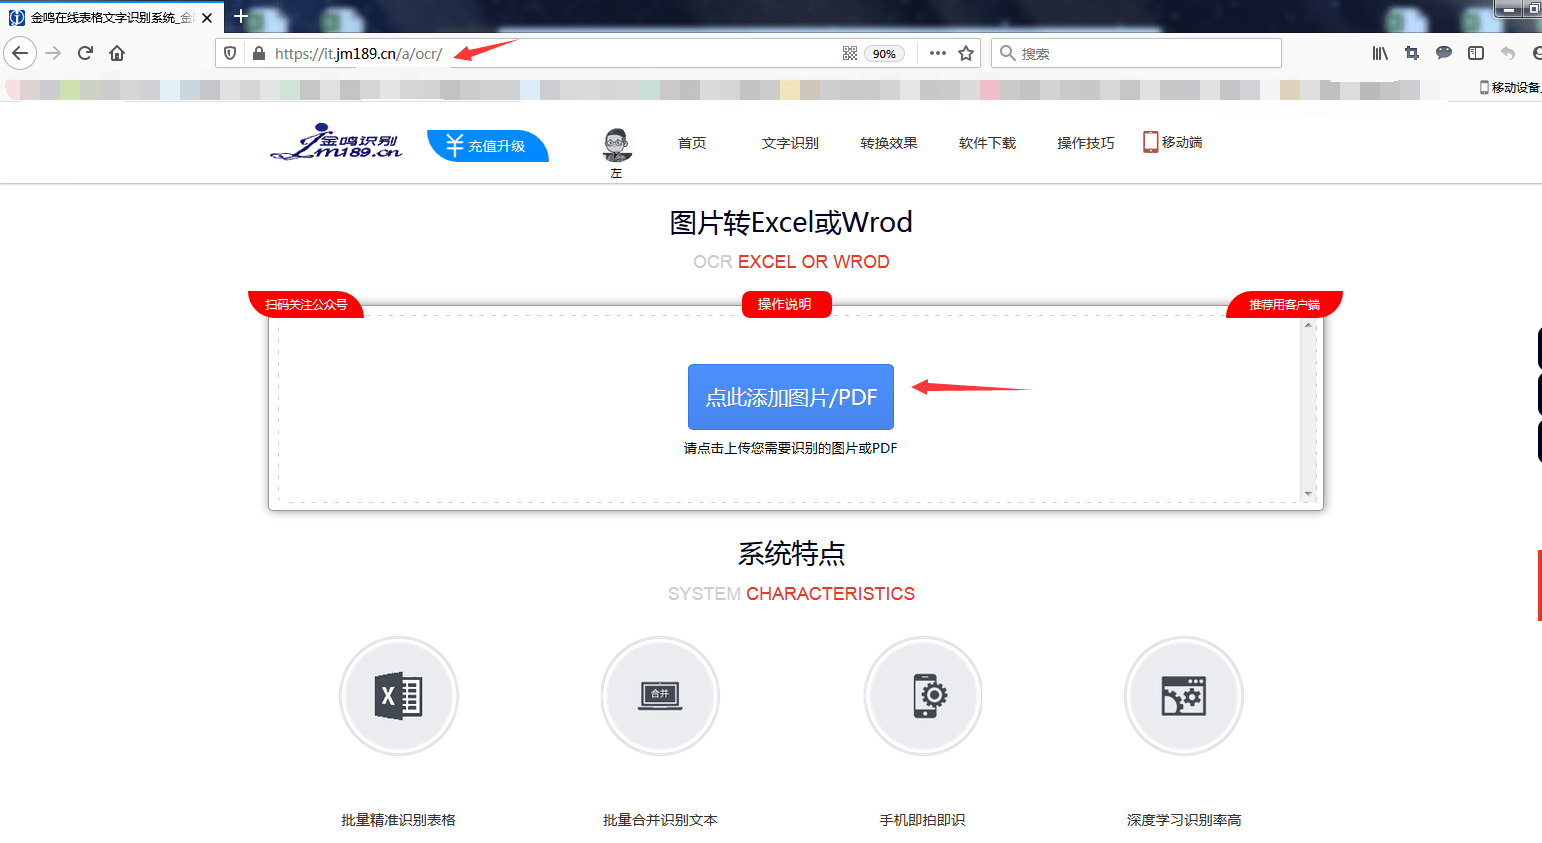Click the 手机即拍即识 label
Viewport: 1542px width, 843px height.
922,820
